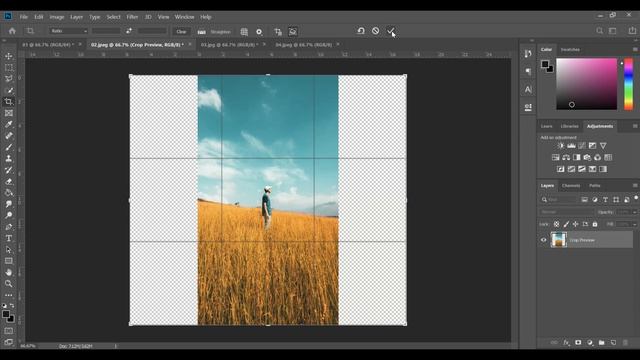Toggle Quick Mask mode

point(9,331)
